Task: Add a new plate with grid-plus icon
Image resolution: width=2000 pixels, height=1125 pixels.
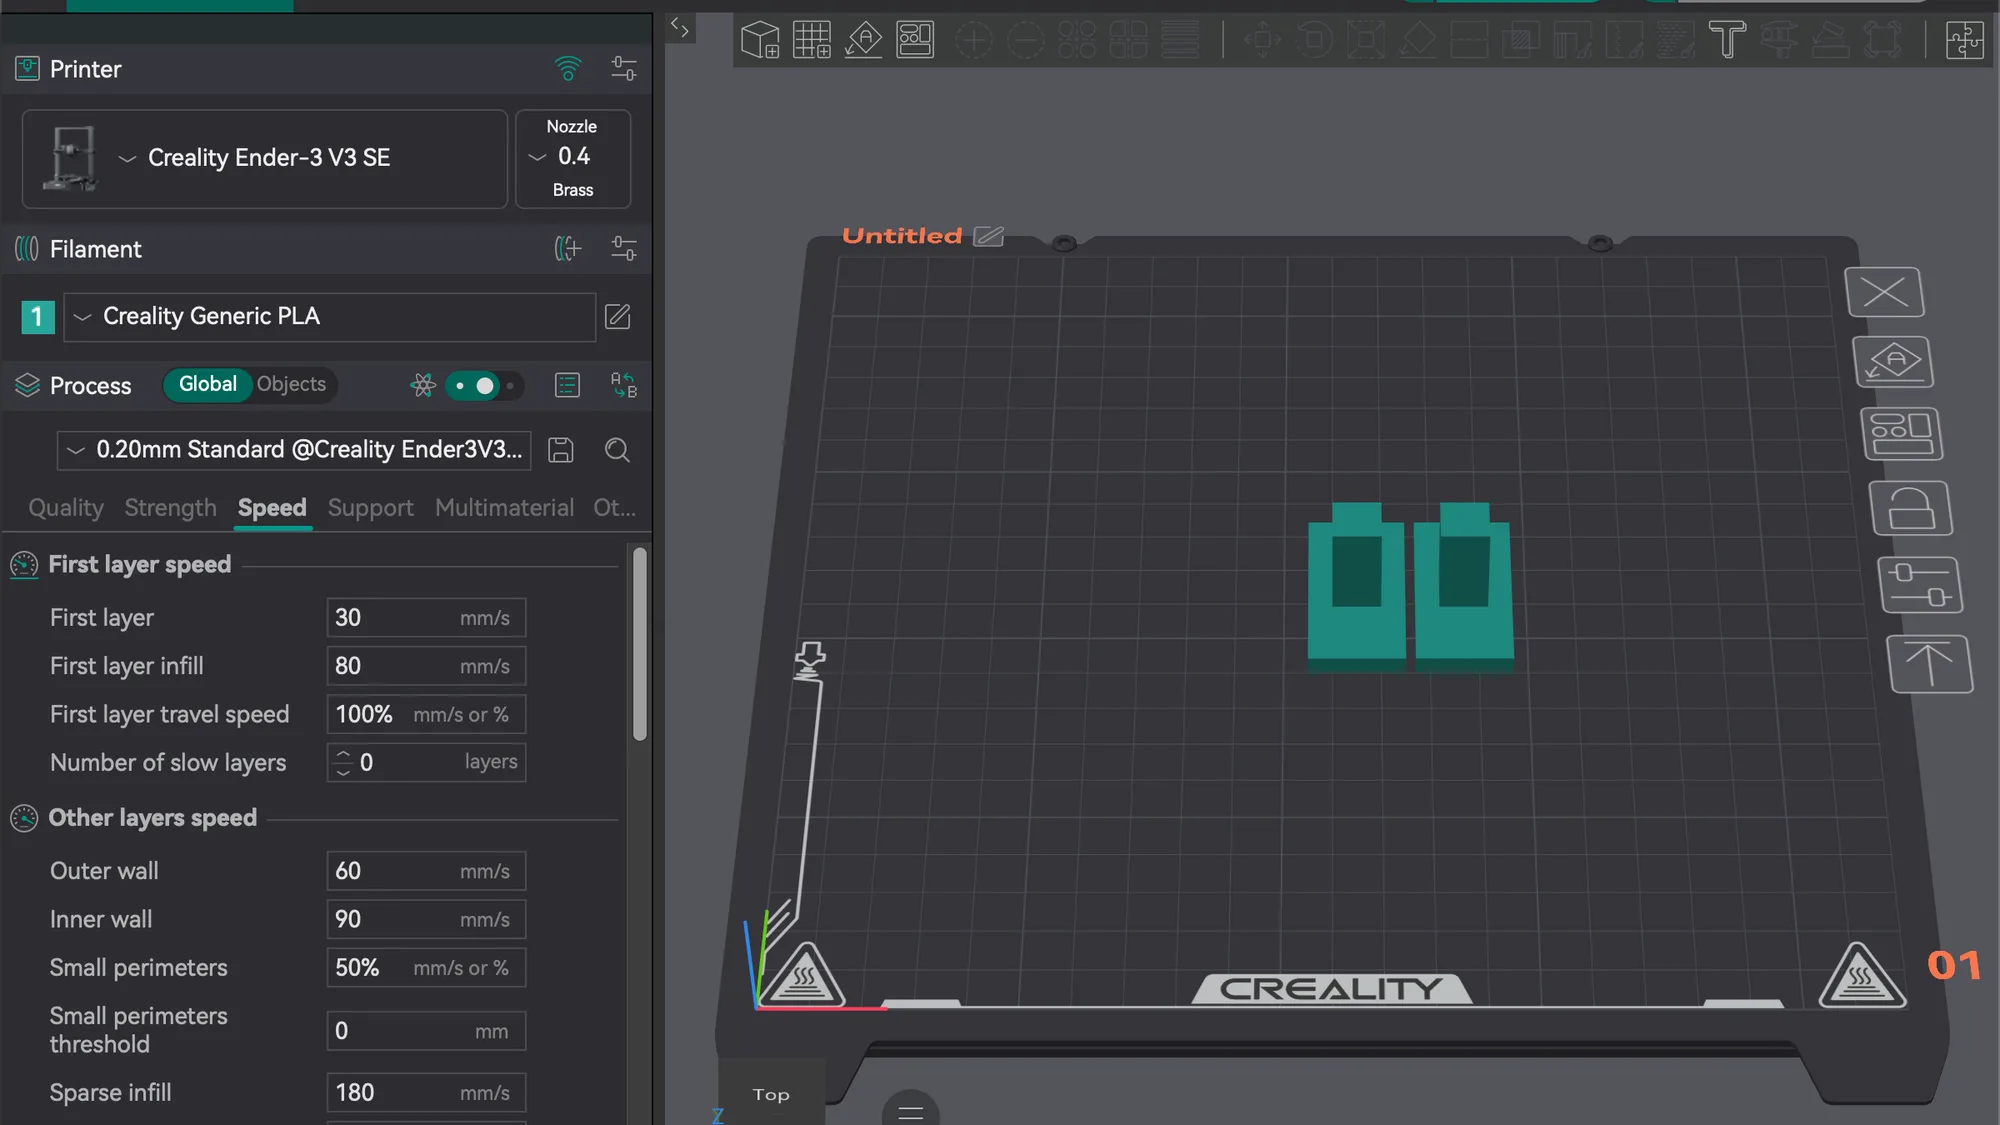Action: (x=812, y=40)
